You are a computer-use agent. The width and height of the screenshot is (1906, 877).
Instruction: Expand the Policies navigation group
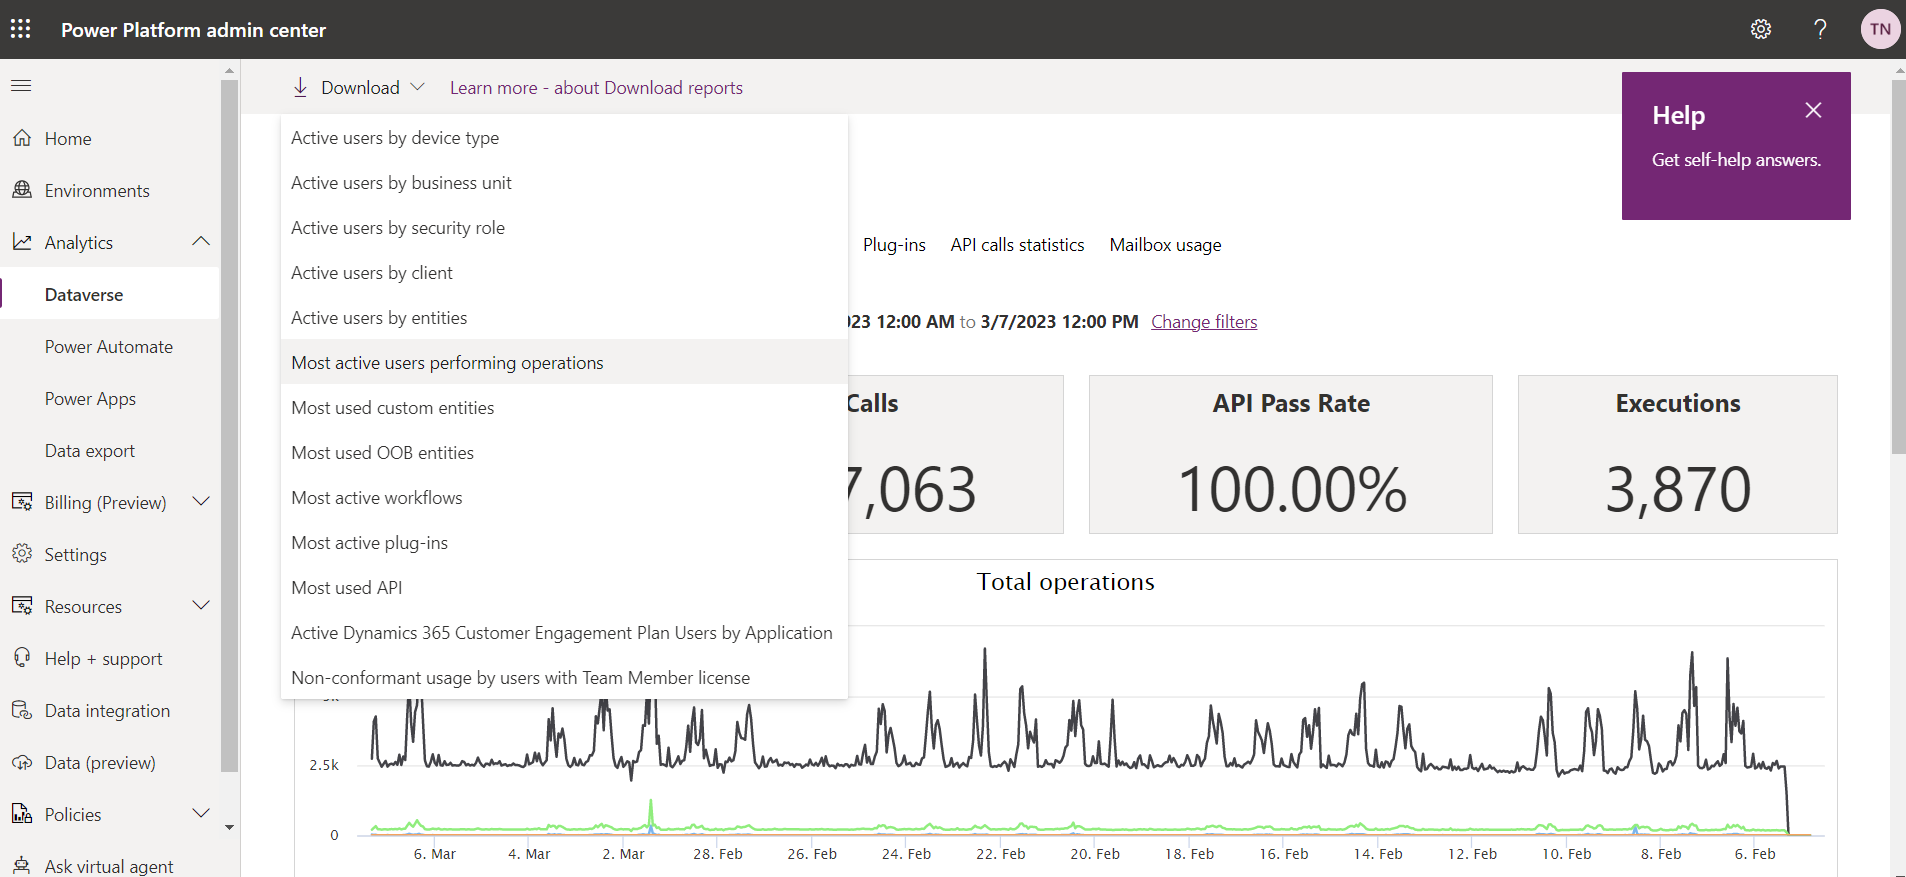(x=201, y=814)
